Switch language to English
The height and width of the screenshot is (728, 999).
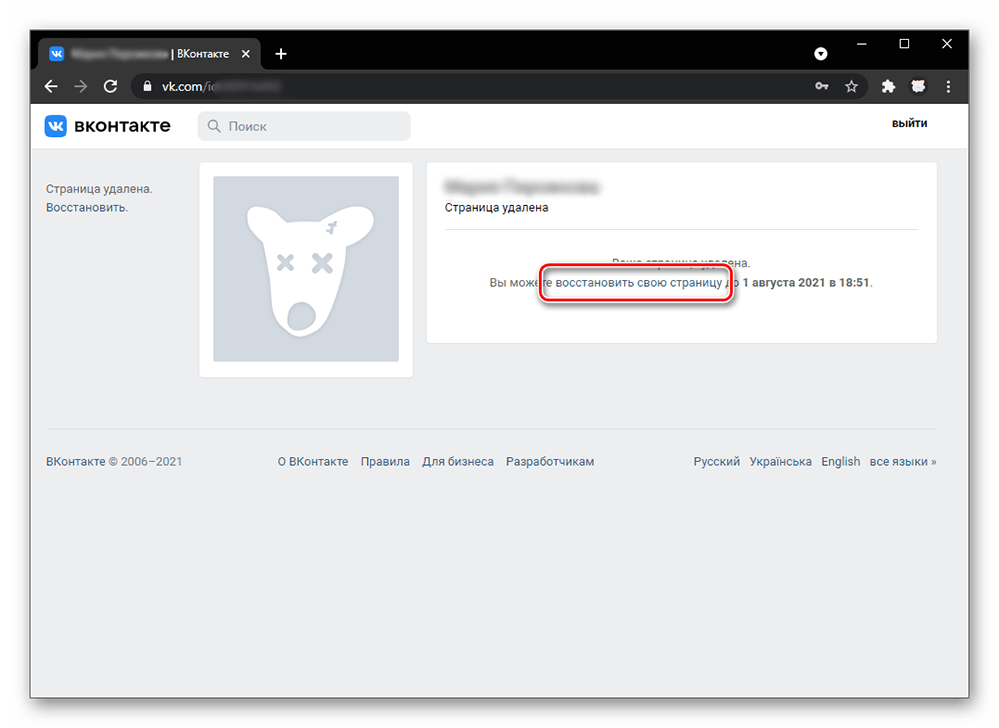(840, 461)
